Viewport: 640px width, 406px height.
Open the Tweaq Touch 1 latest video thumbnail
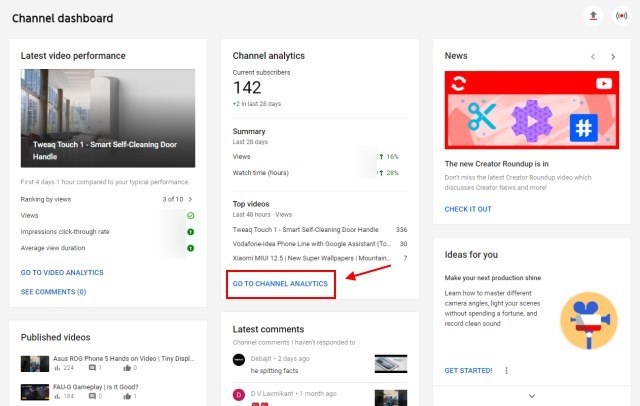(x=108, y=118)
